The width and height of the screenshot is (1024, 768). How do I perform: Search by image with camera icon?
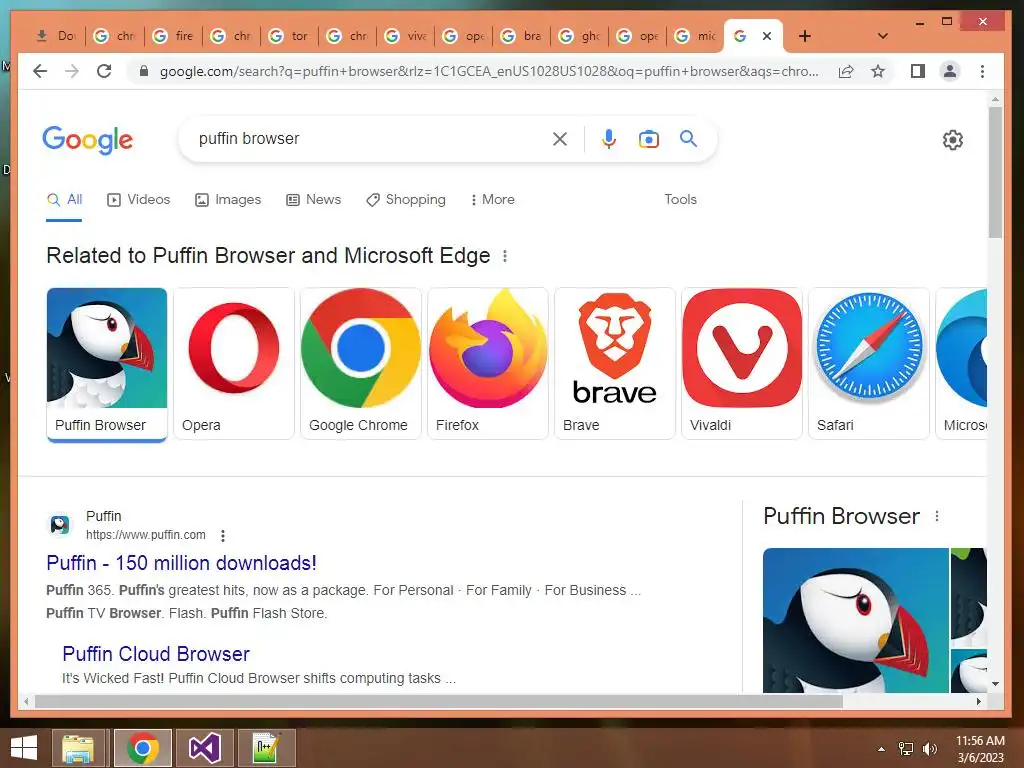[x=648, y=138]
